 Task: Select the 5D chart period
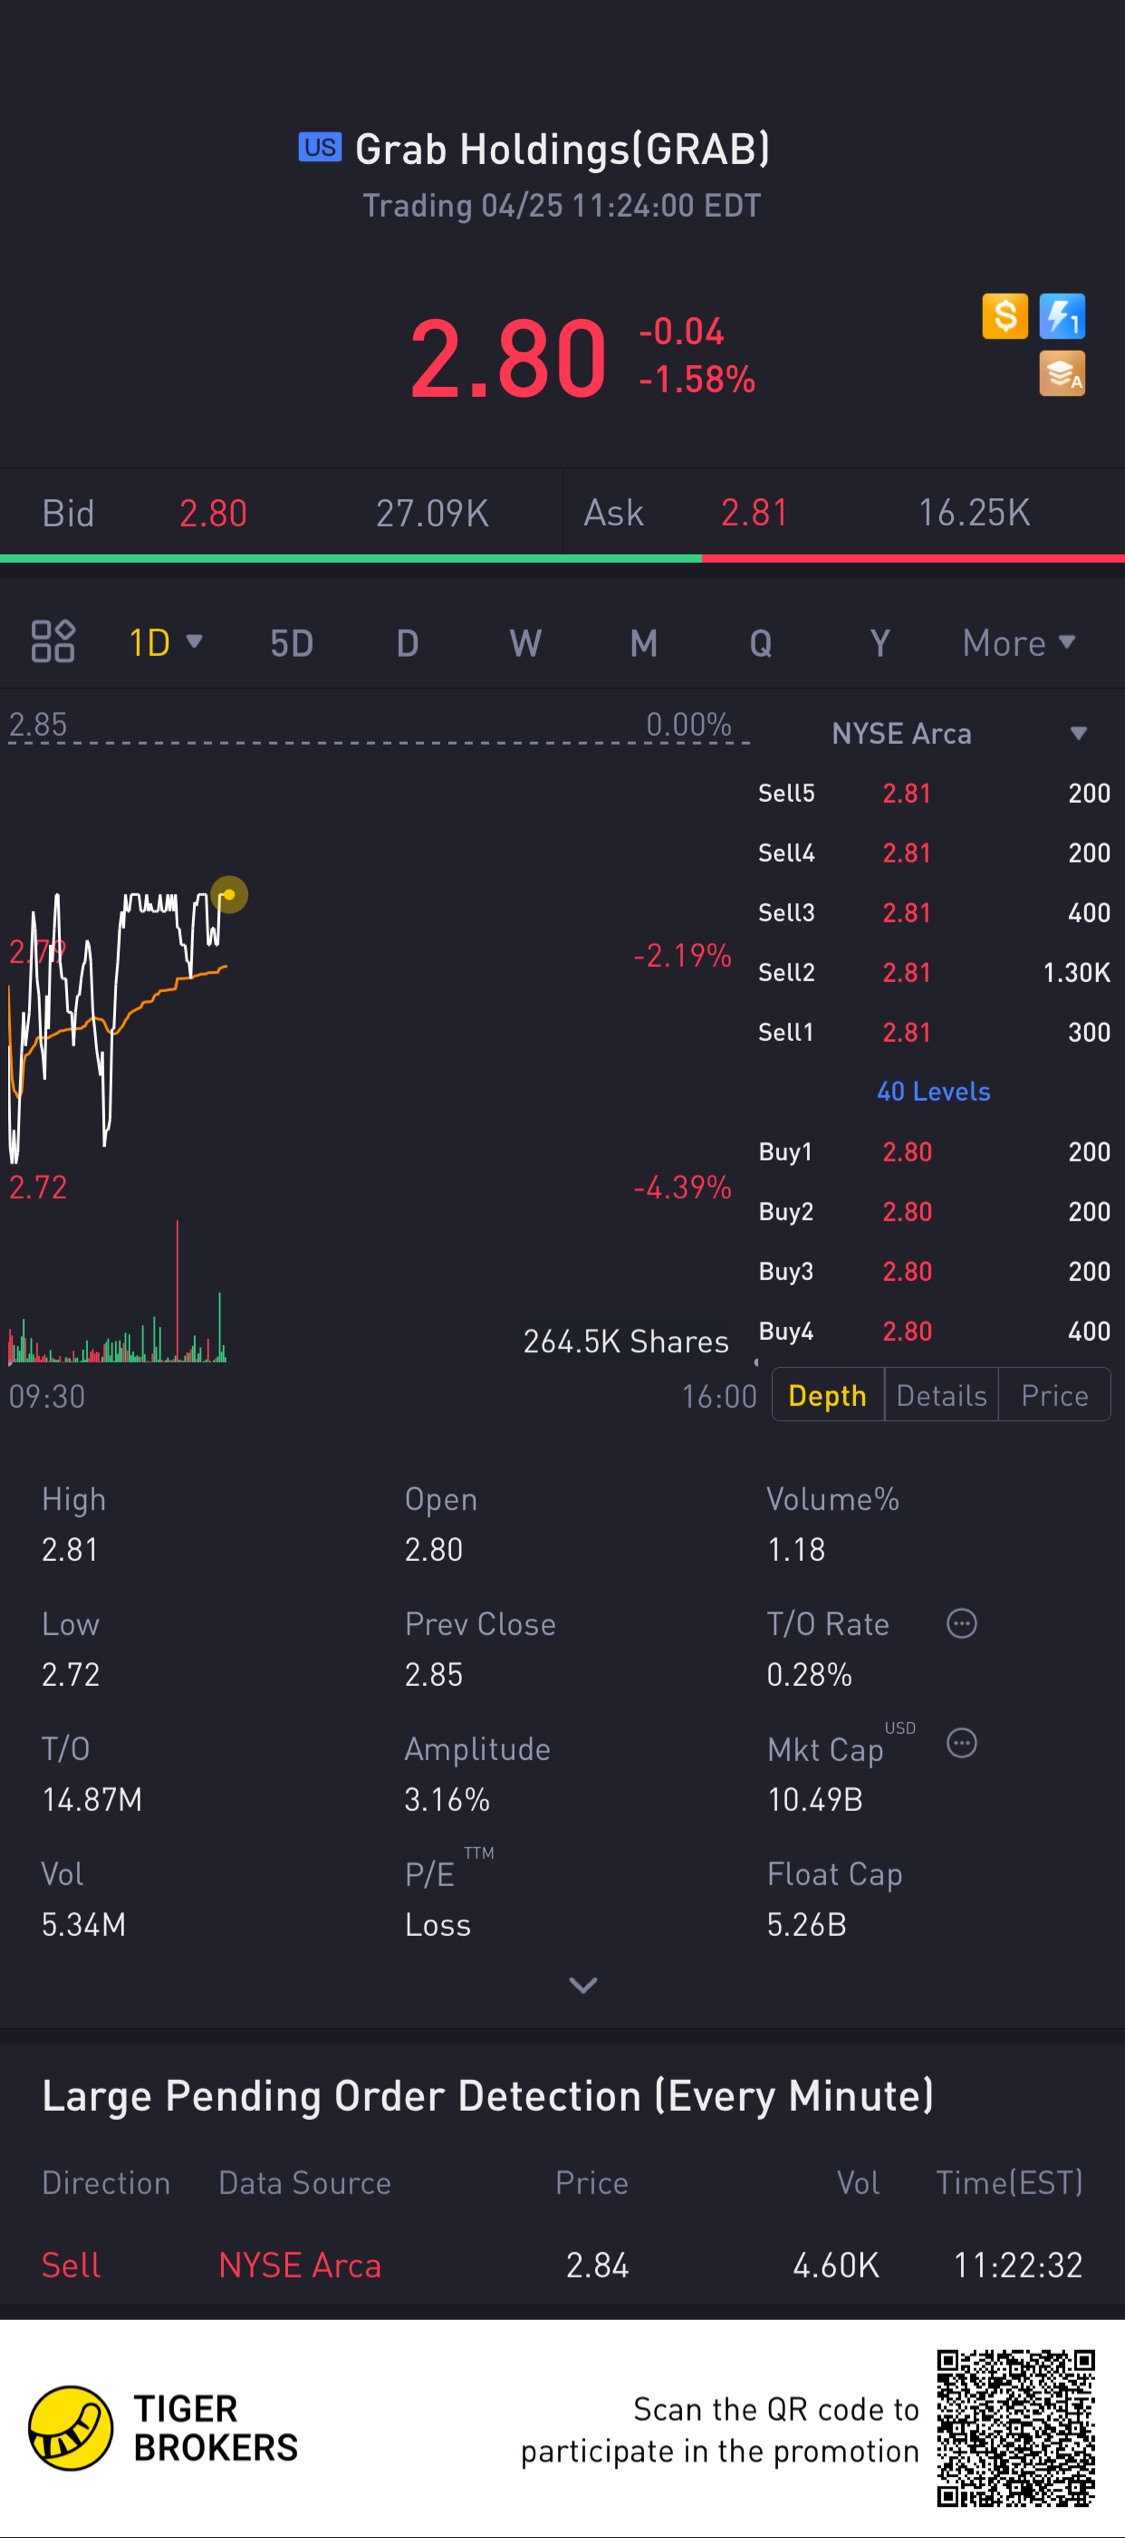[292, 643]
